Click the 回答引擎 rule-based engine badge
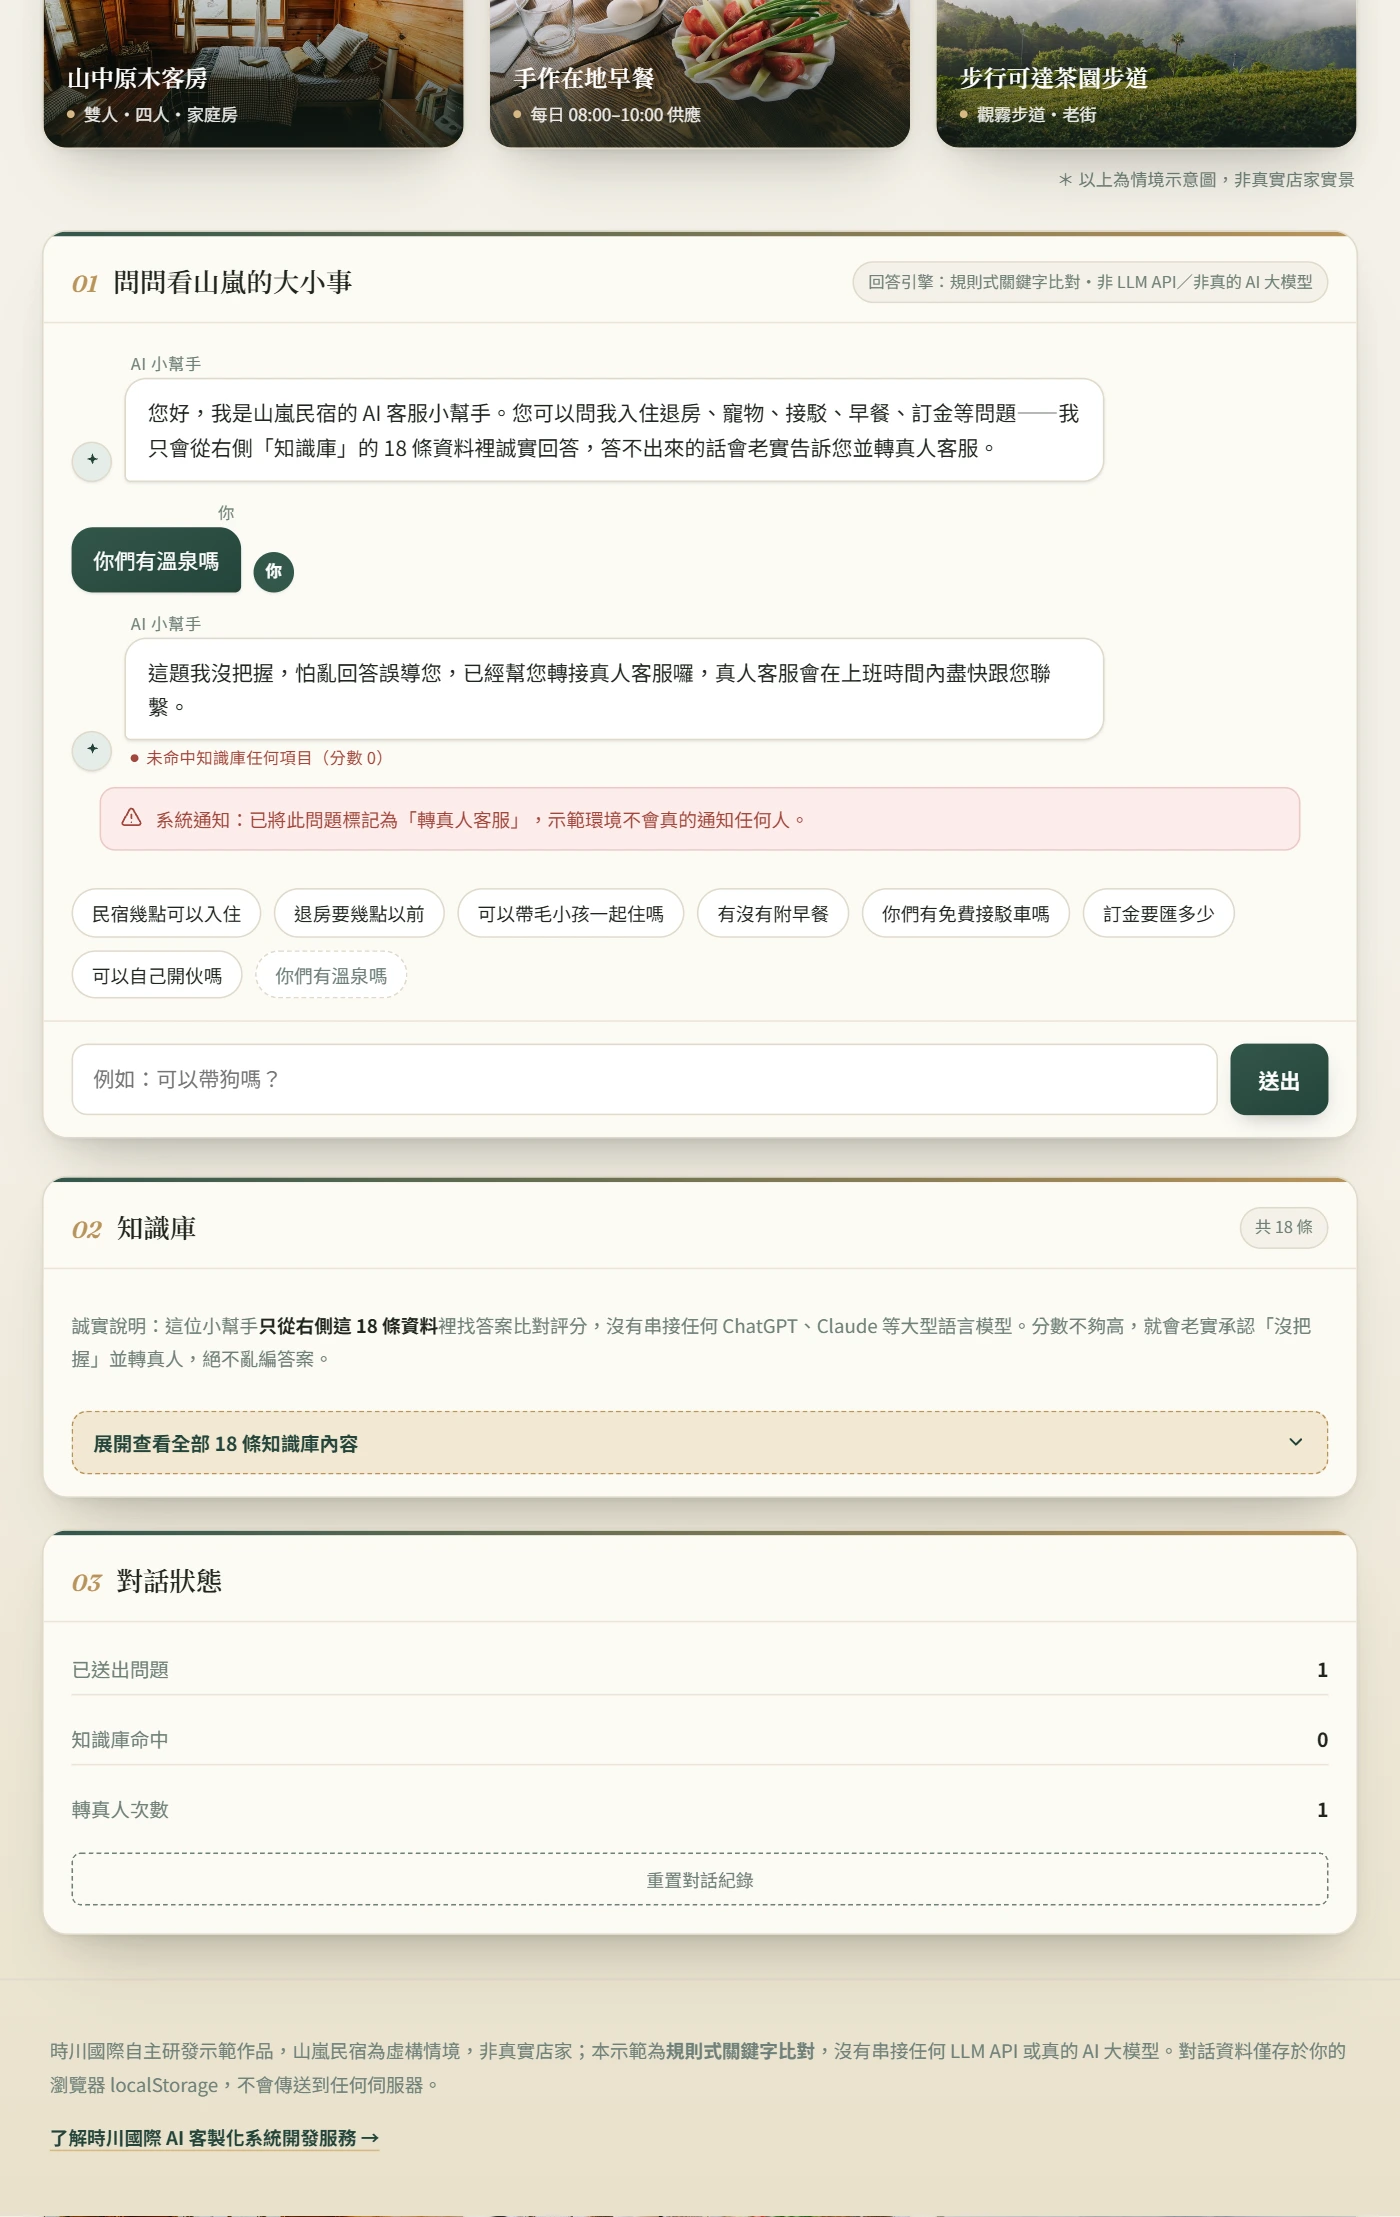1400x2217 pixels. [x=1090, y=282]
